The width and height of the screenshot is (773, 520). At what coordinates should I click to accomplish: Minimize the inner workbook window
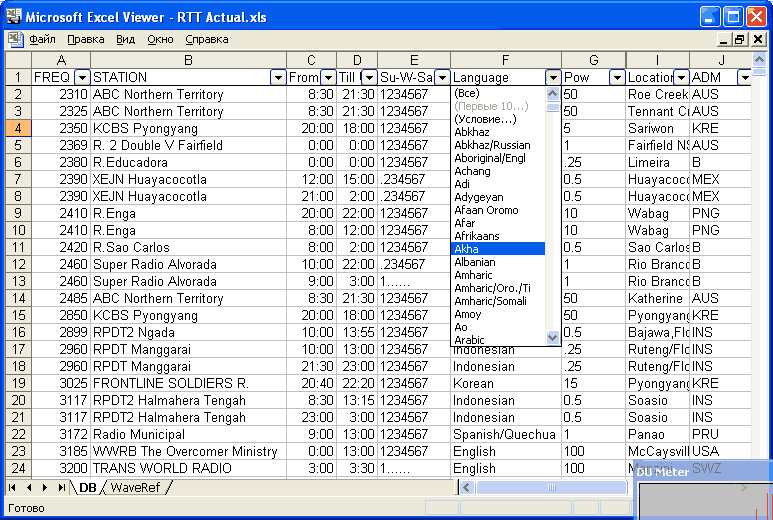pos(723,39)
